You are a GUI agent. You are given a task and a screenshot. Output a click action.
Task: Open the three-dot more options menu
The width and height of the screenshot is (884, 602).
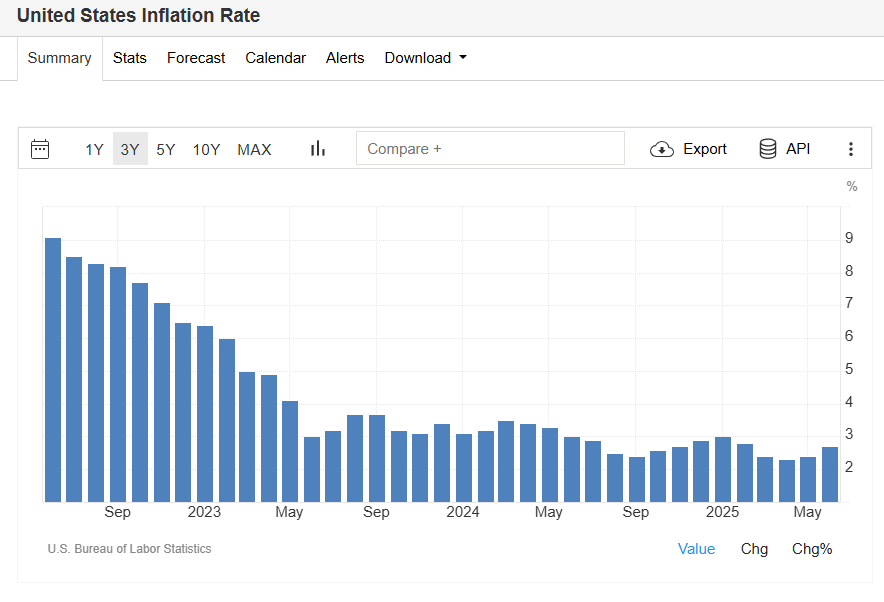851,149
